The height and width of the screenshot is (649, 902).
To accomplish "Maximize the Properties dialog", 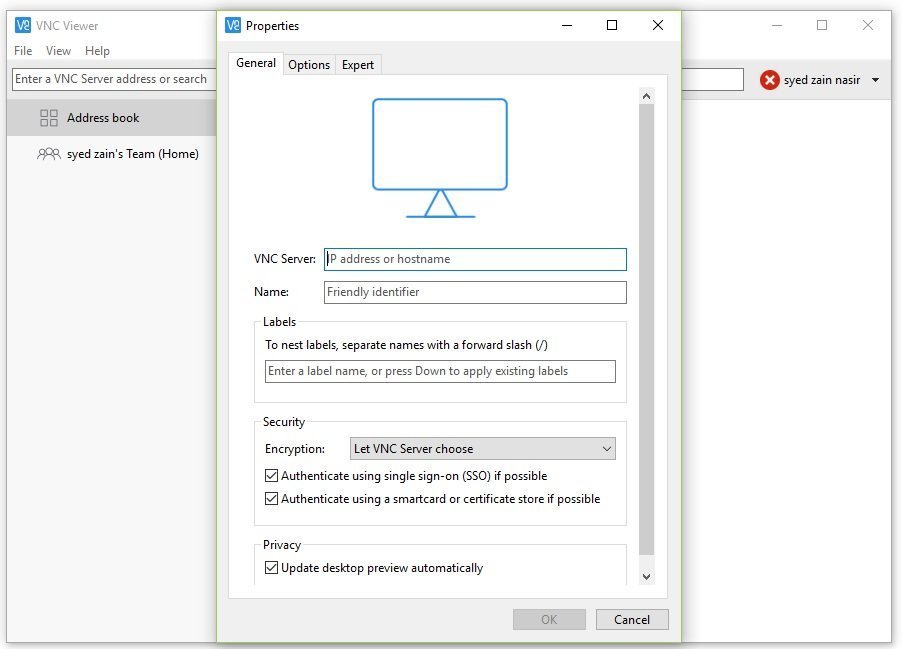I will (612, 25).
